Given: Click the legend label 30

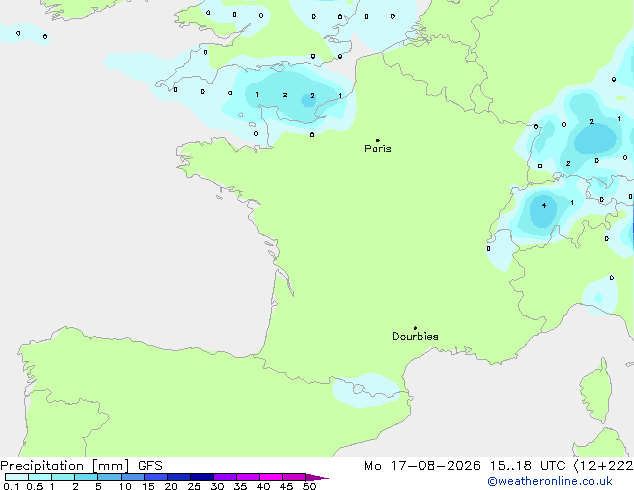Looking at the screenshot, I should (217, 486).
